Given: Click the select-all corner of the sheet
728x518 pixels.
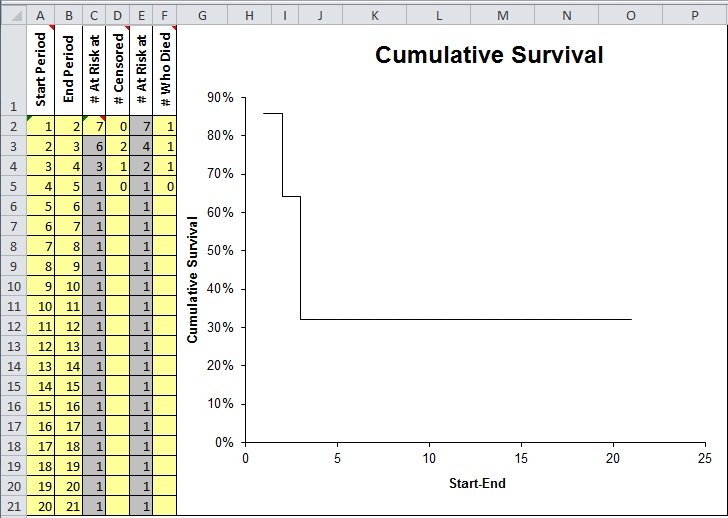Looking at the screenshot, I should tap(13, 15).
